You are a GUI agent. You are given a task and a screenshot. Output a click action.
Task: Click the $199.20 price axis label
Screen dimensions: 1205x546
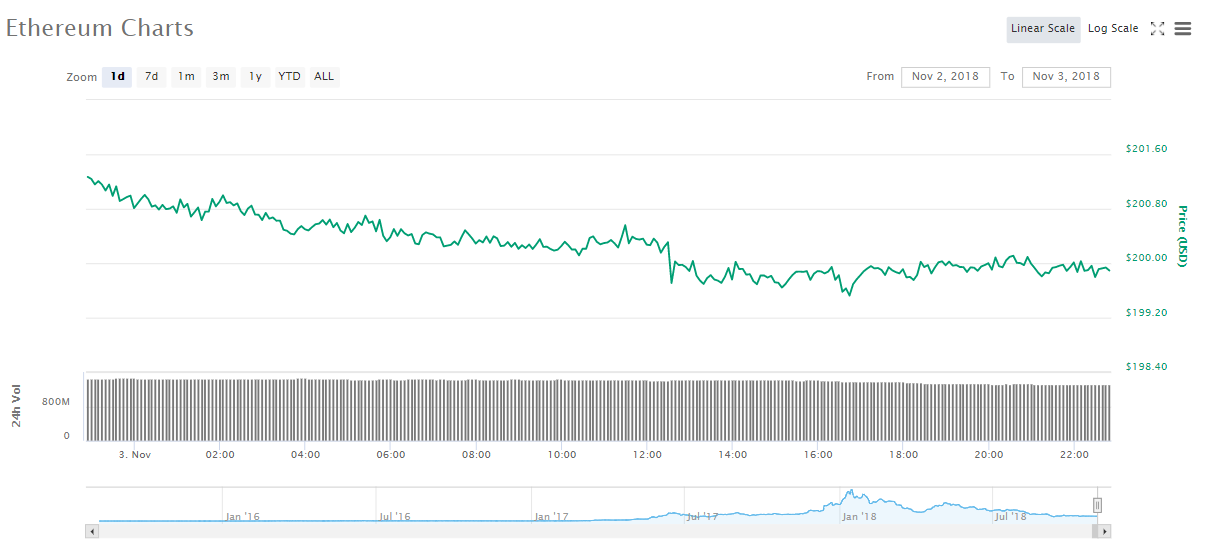point(1146,313)
